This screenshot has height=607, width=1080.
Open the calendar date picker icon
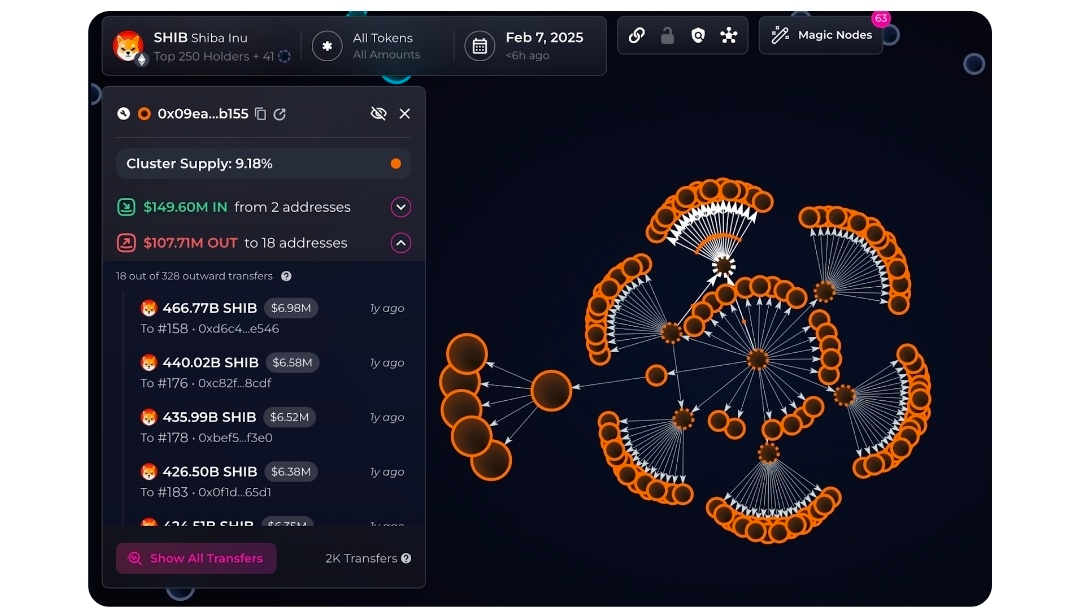click(x=479, y=46)
